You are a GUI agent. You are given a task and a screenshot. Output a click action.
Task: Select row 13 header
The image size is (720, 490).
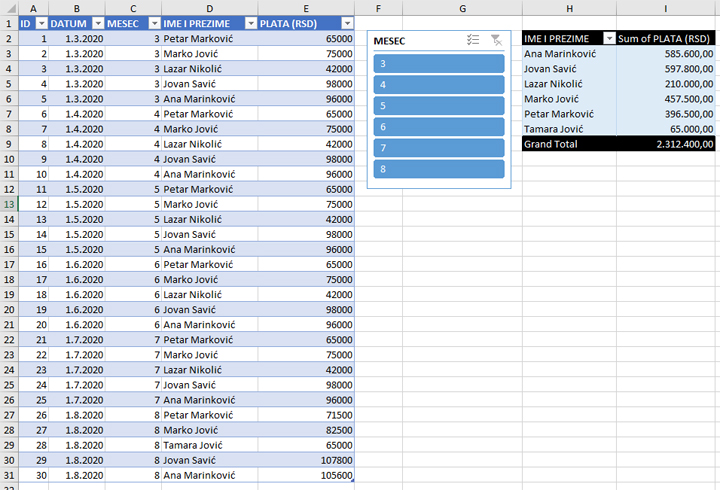tap(9, 204)
